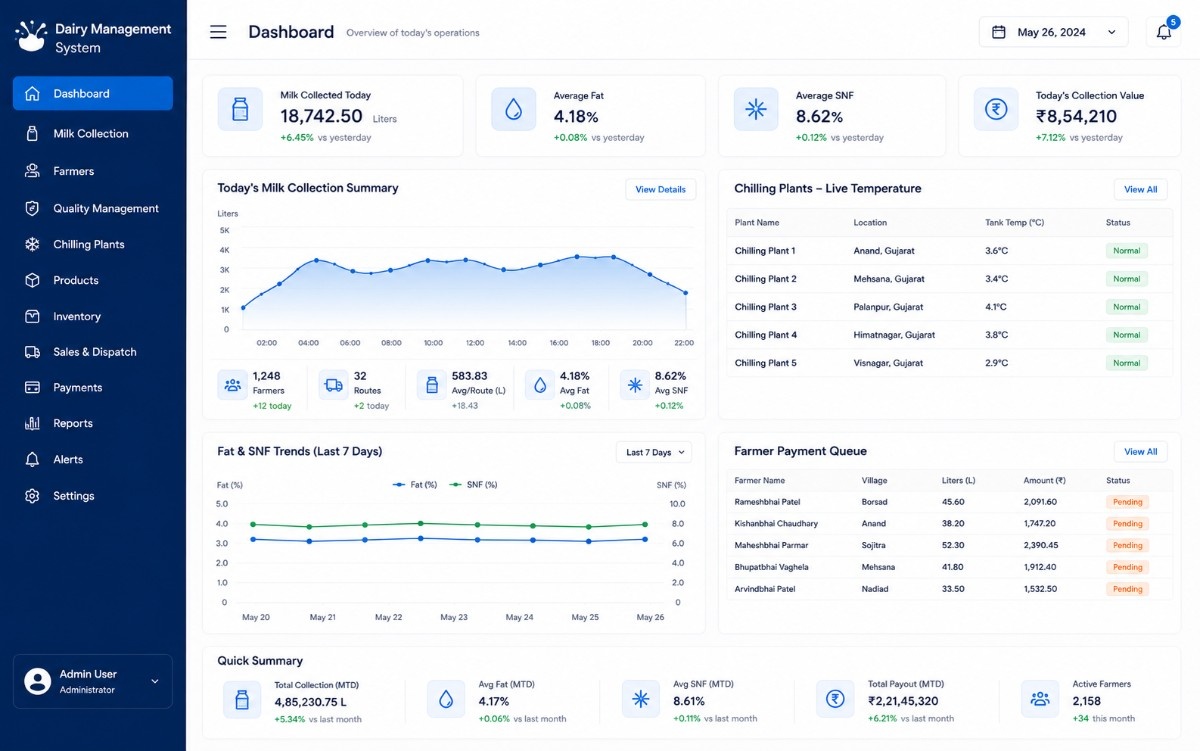The width and height of the screenshot is (1200, 751).
Task: Open Milk Collection in sidebar
Action: pyautogui.click(x=93, y=133)
